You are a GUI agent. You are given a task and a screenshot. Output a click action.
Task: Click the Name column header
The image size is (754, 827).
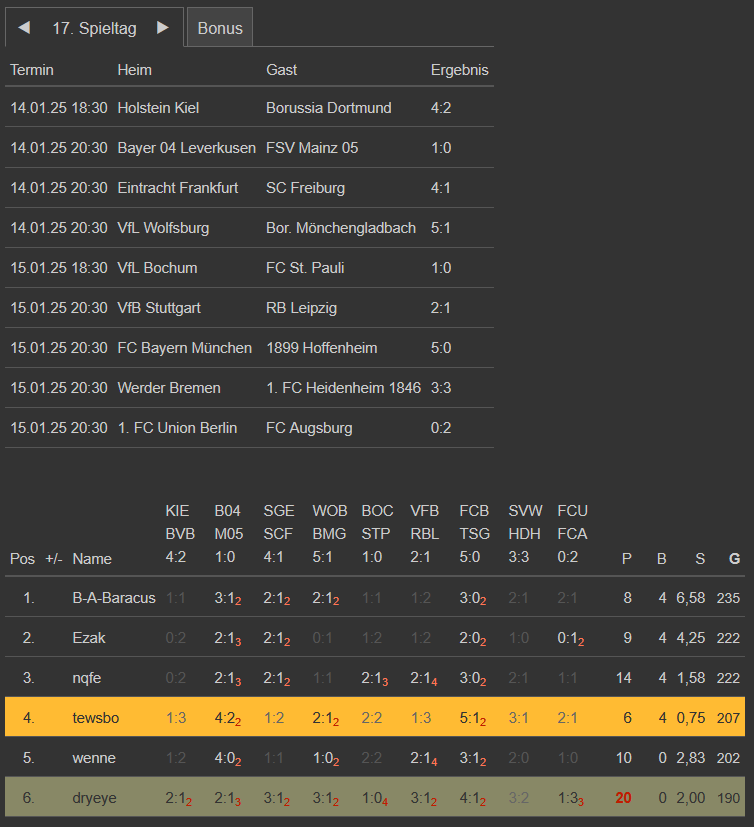92,558
